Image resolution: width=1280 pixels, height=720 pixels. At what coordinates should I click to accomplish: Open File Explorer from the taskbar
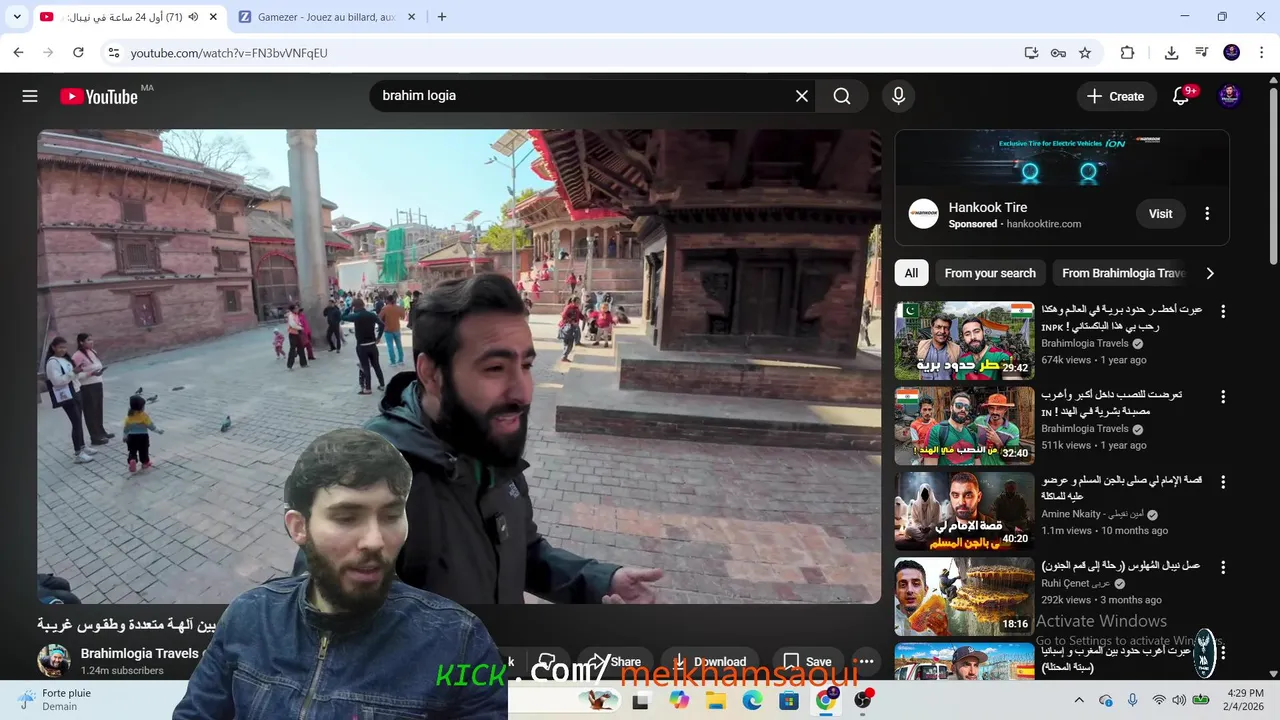point(716,700)
